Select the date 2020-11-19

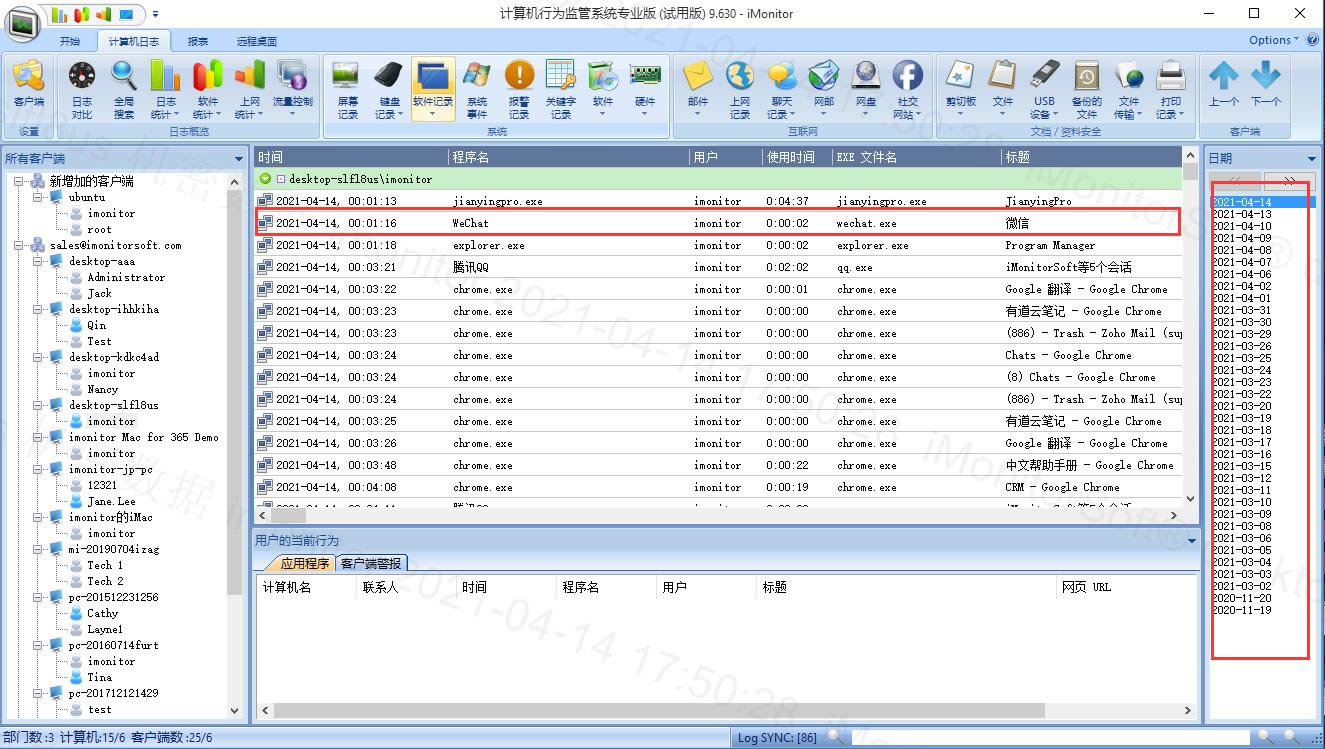tap(1242, 610)
